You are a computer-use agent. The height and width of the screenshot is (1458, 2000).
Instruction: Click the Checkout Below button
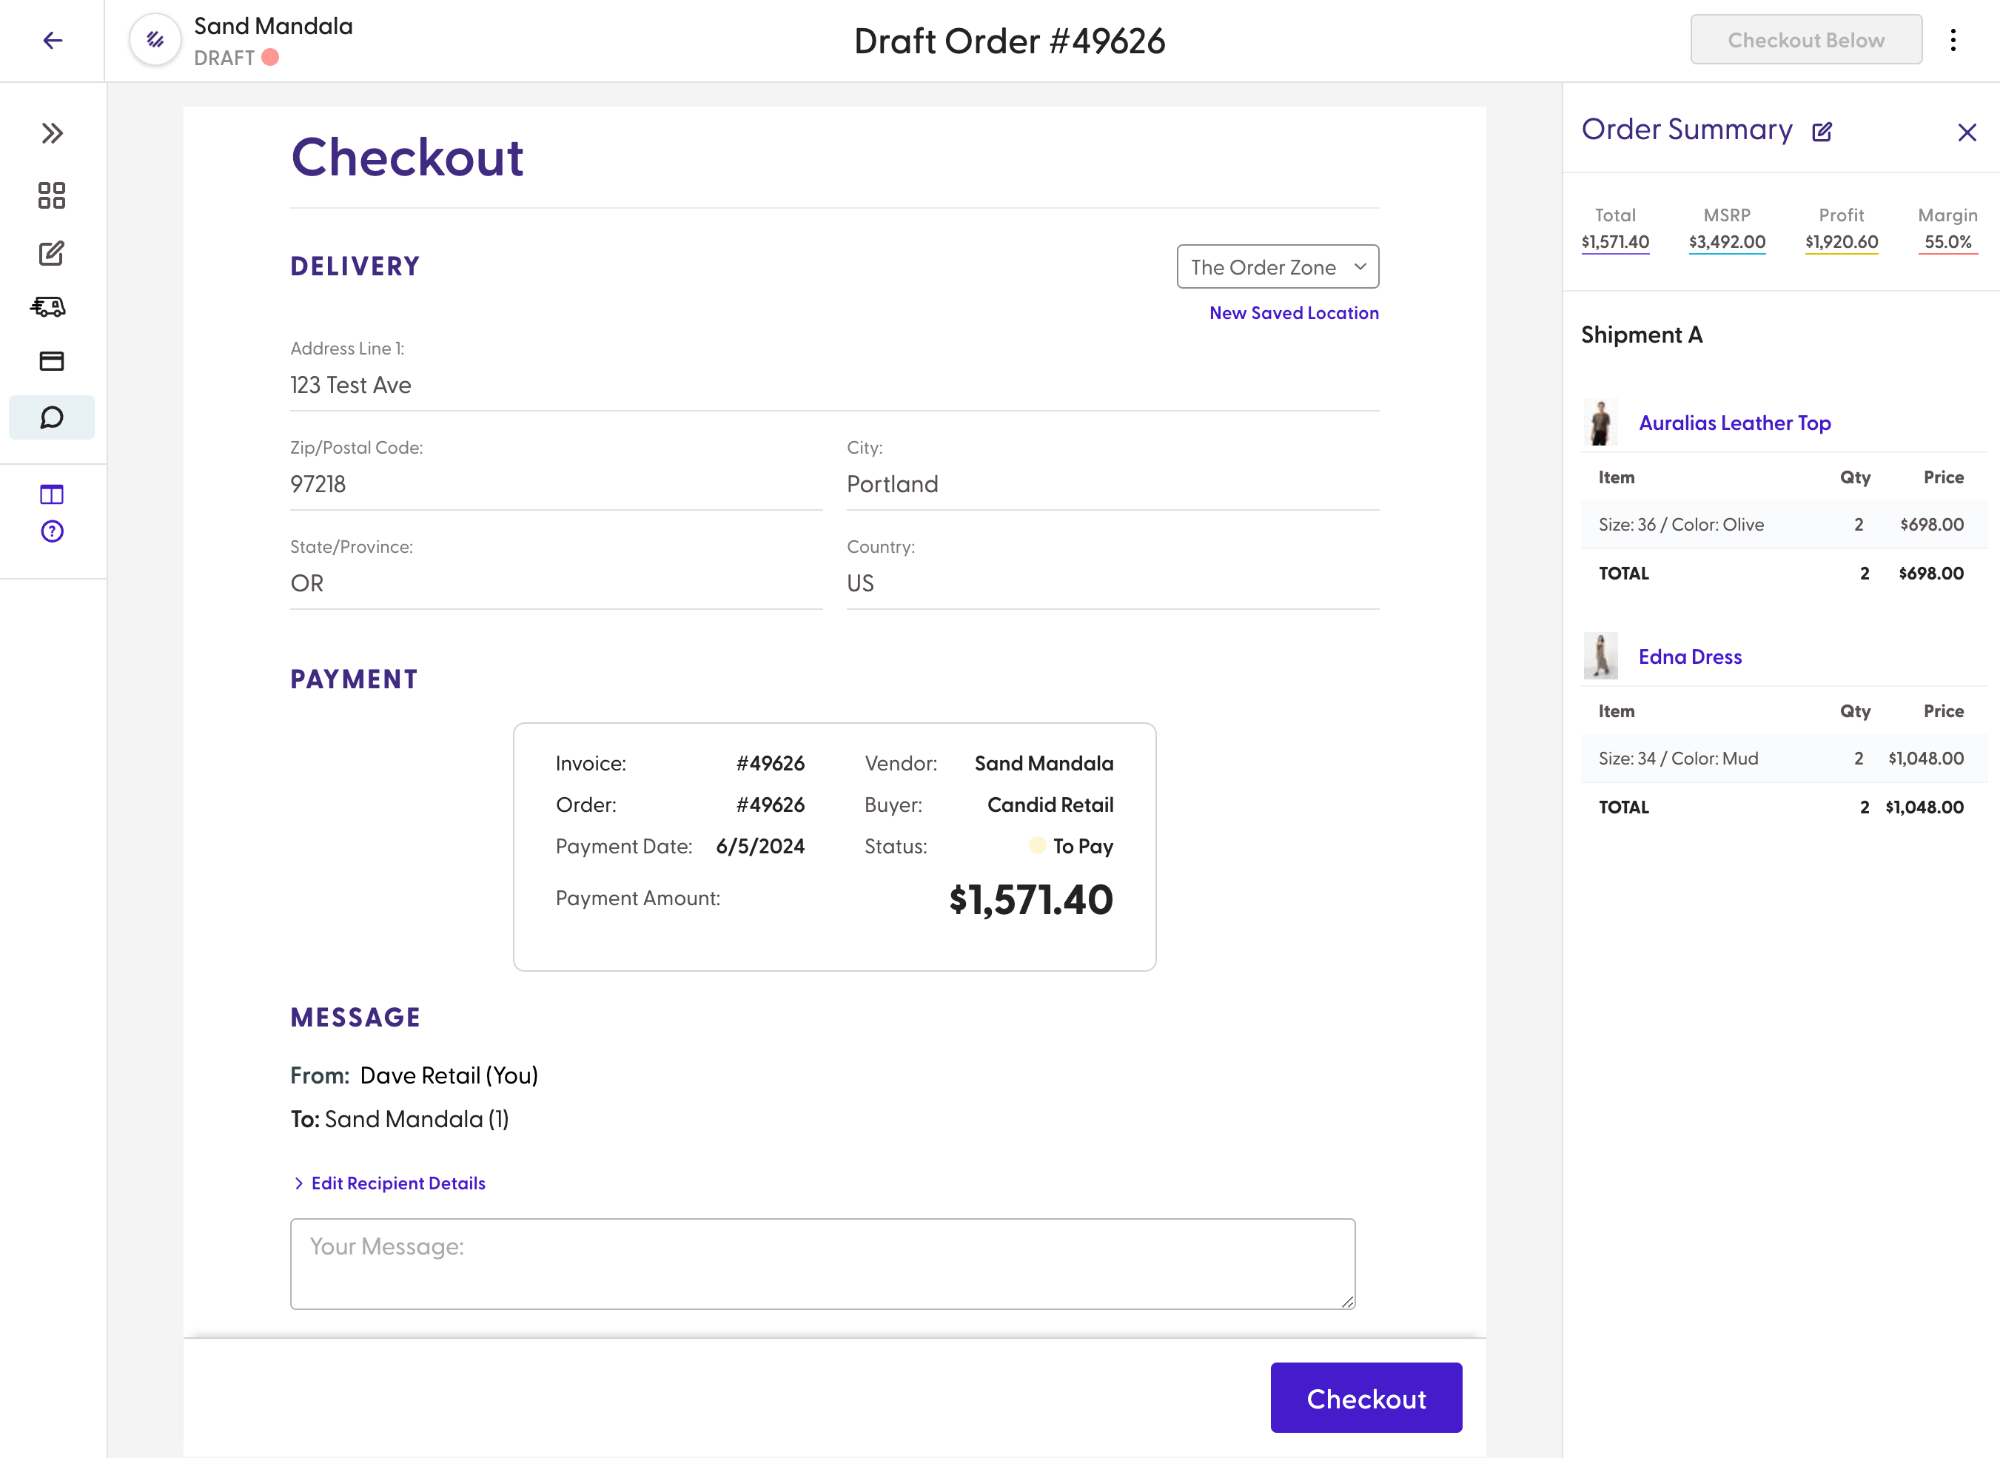click(x=1806, y=40)
